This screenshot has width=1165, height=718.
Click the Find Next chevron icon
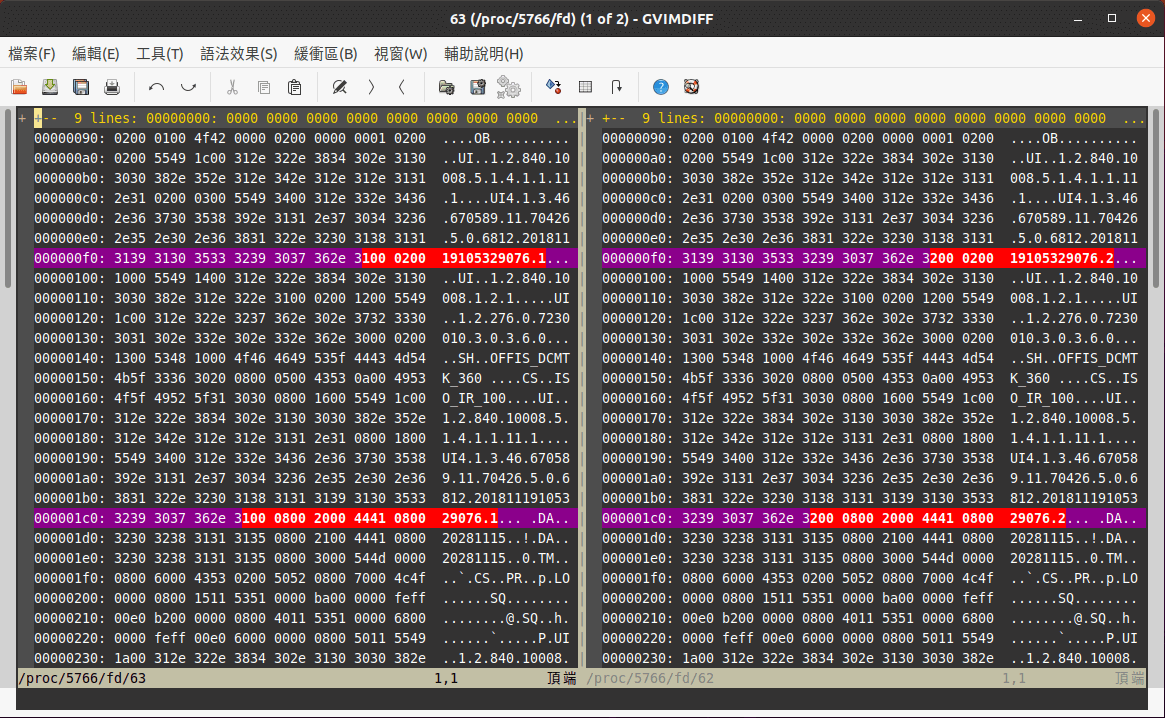[371, 87]
